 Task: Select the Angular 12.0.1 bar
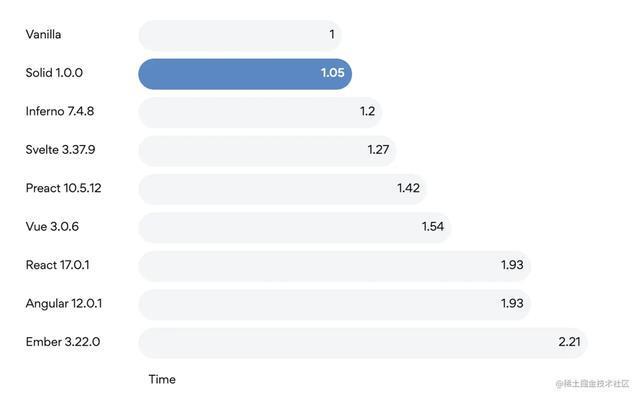coord(335,304)
